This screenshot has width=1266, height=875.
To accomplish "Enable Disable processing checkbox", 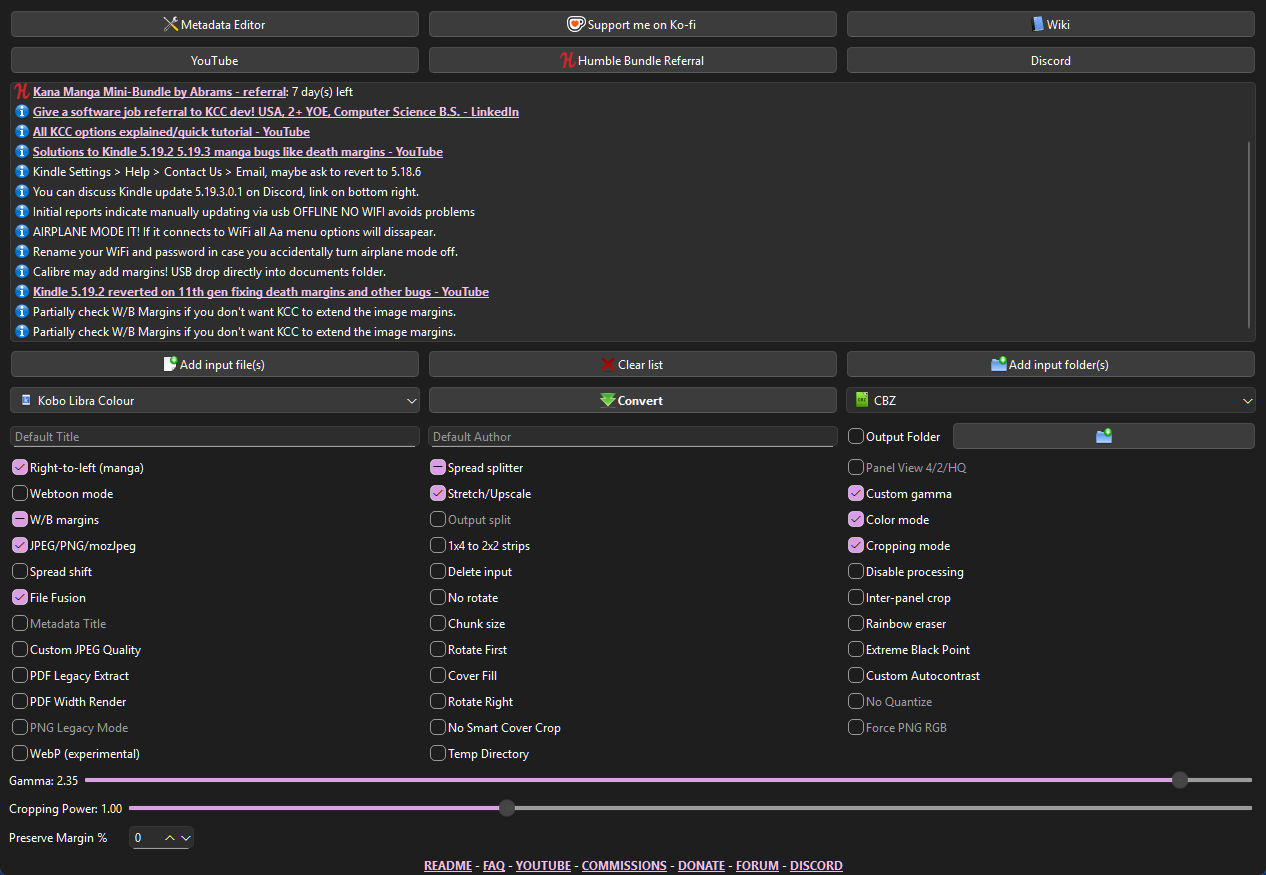I will (856, 571).
